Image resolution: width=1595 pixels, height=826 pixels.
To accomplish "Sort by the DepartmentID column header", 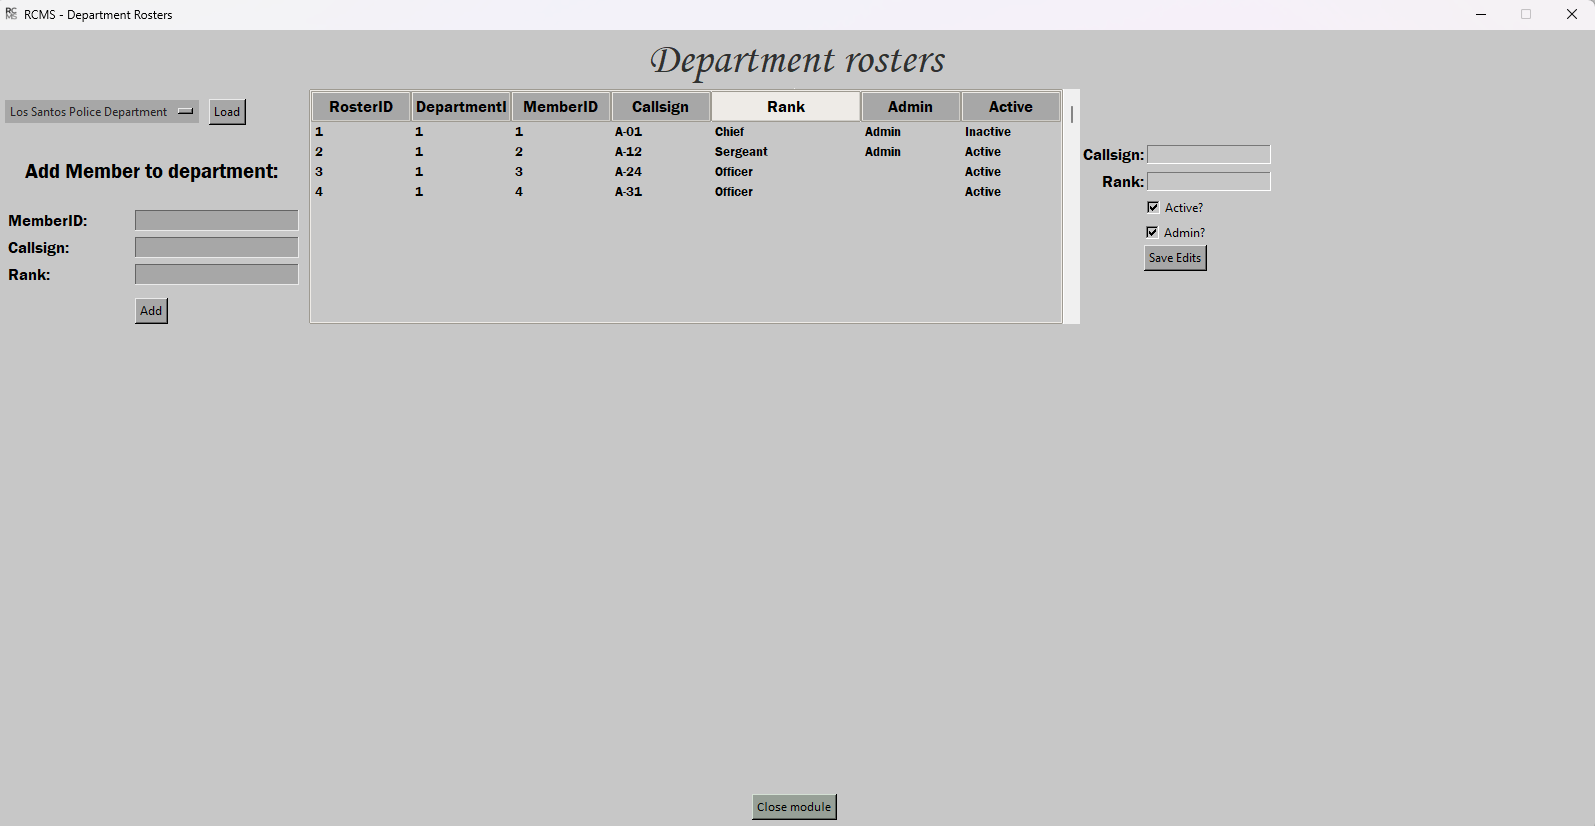I will pos(461,107).
